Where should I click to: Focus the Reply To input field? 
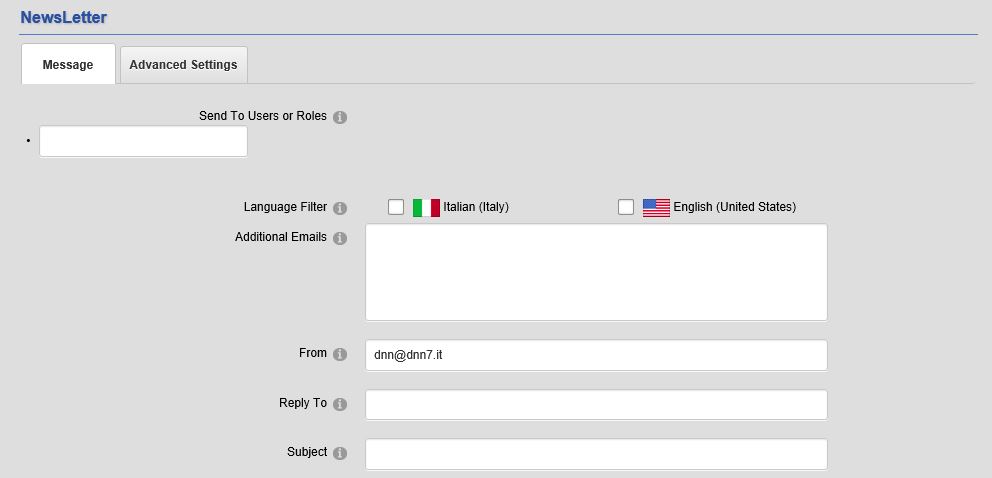[x=596, y=405]
